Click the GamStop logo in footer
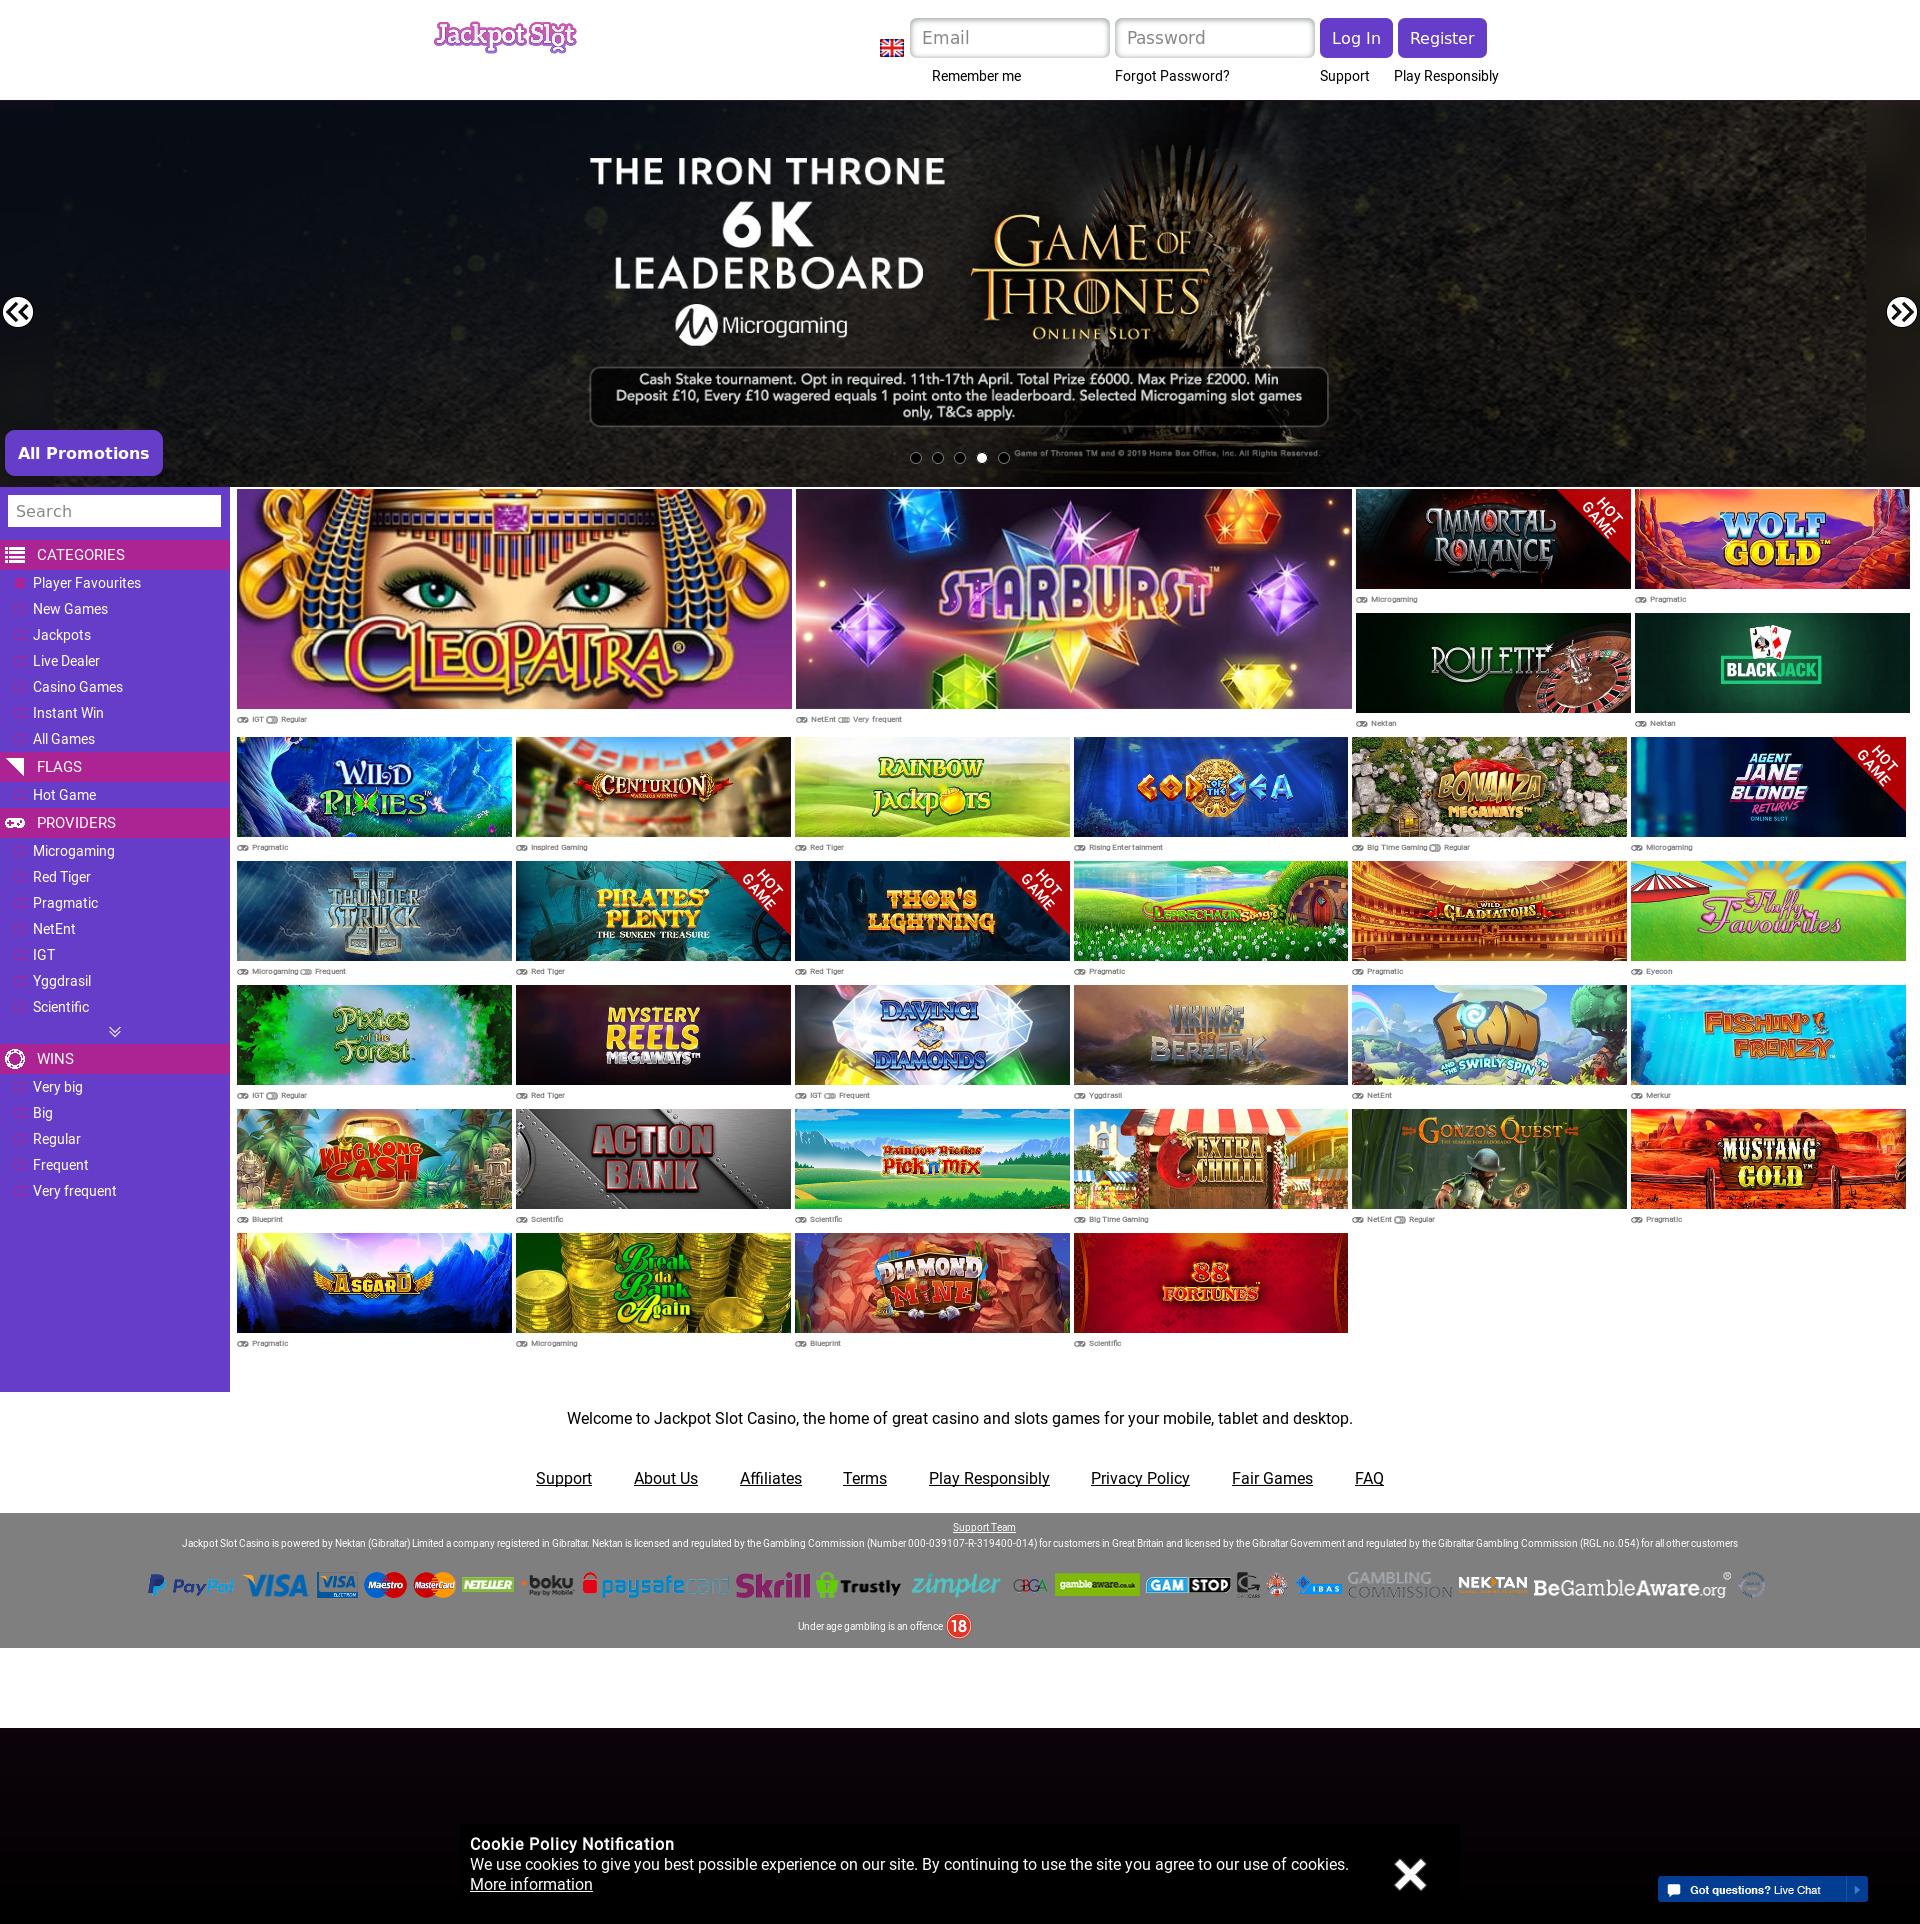The width and height of the screenshot is (1920, 1924). (1188, 1585)
